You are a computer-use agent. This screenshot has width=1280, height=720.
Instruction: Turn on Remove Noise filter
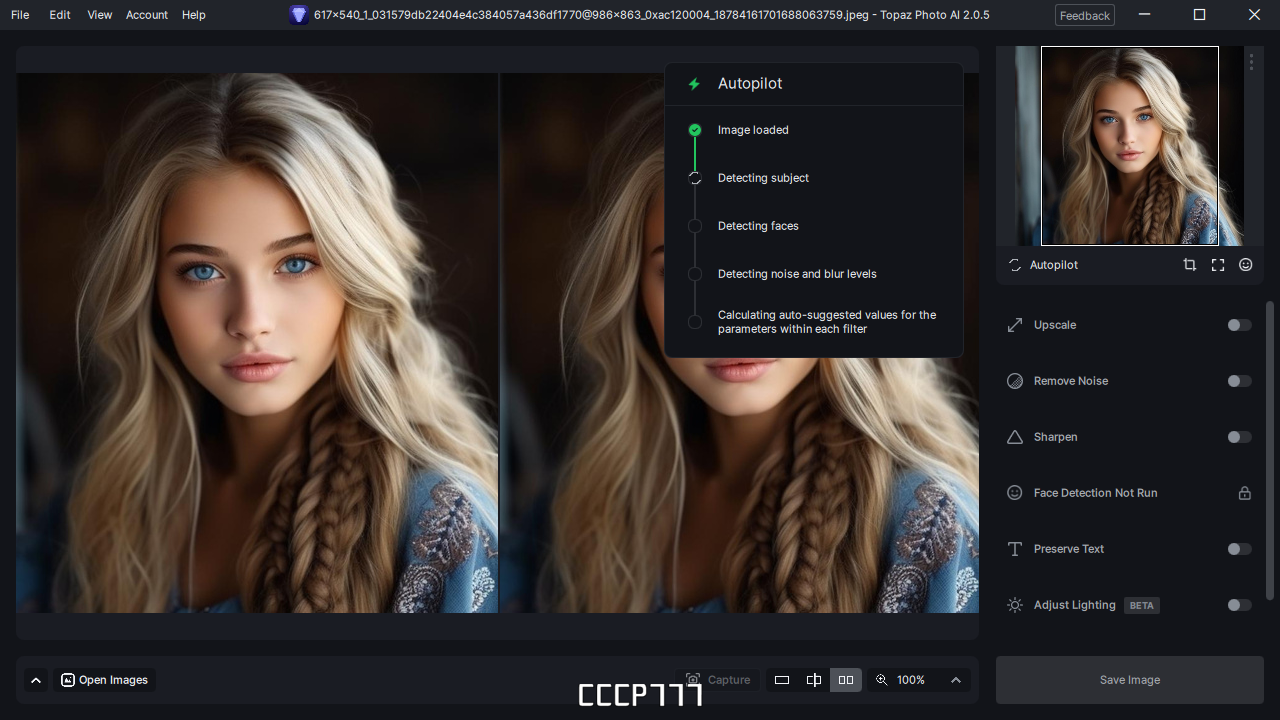pos(1239,381)
